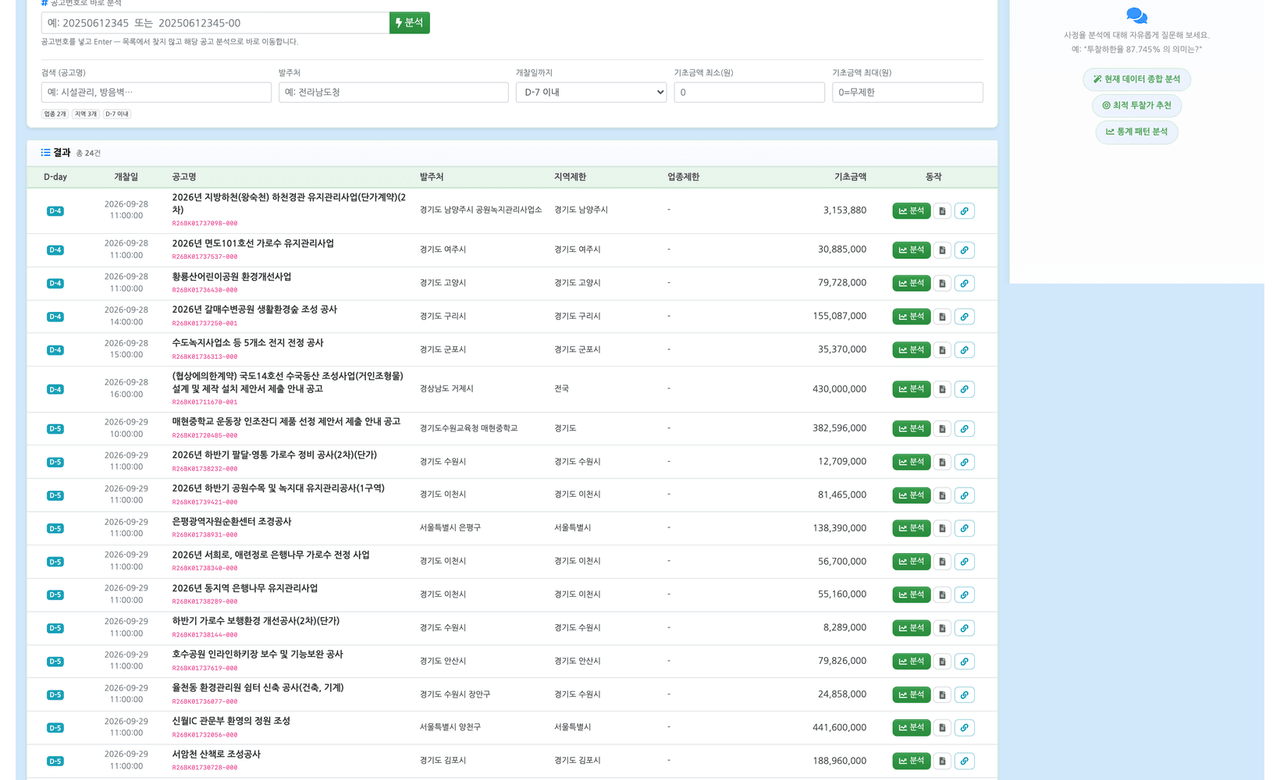The height and width of the screenshot is (780, 1280).
Task: Open document icon for 12,709,000 row
Action: coord(942,462)
